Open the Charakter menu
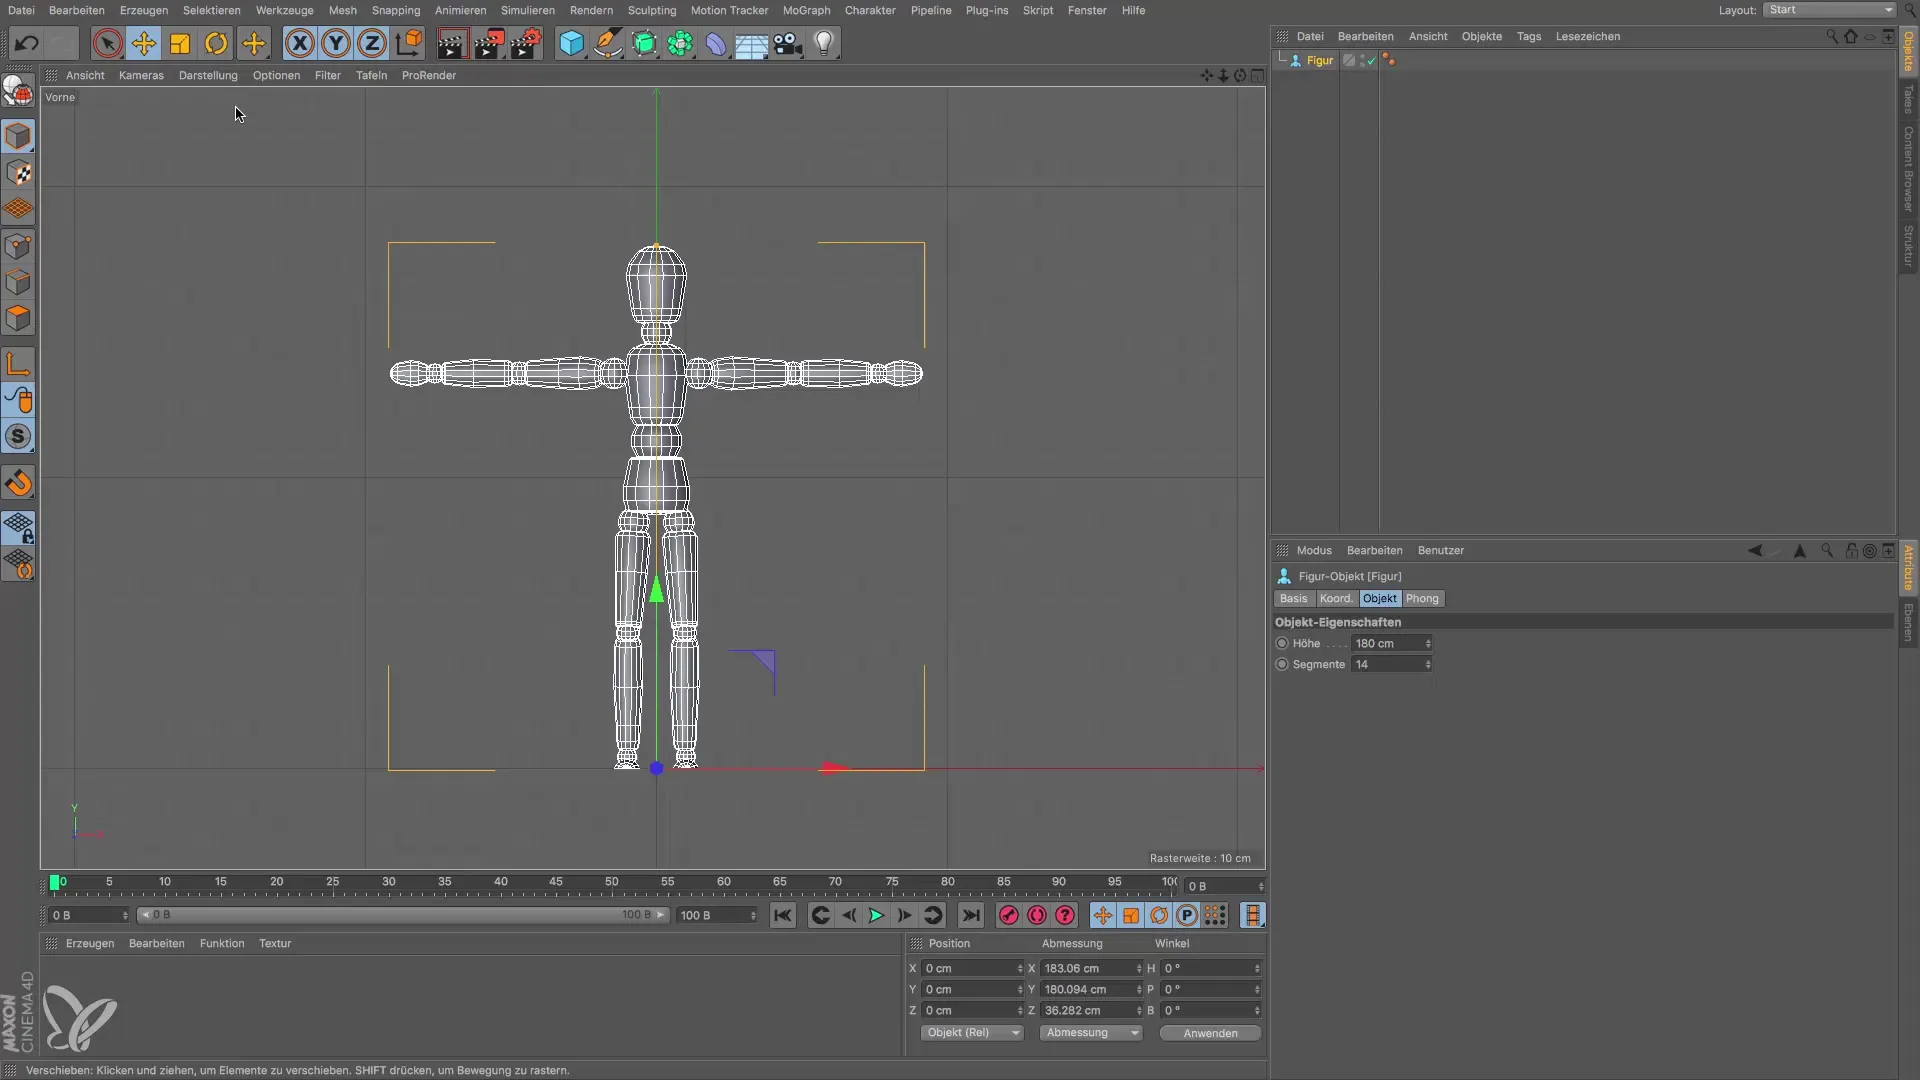The height and width of the screenshot is (1080, 1920). 870,10
